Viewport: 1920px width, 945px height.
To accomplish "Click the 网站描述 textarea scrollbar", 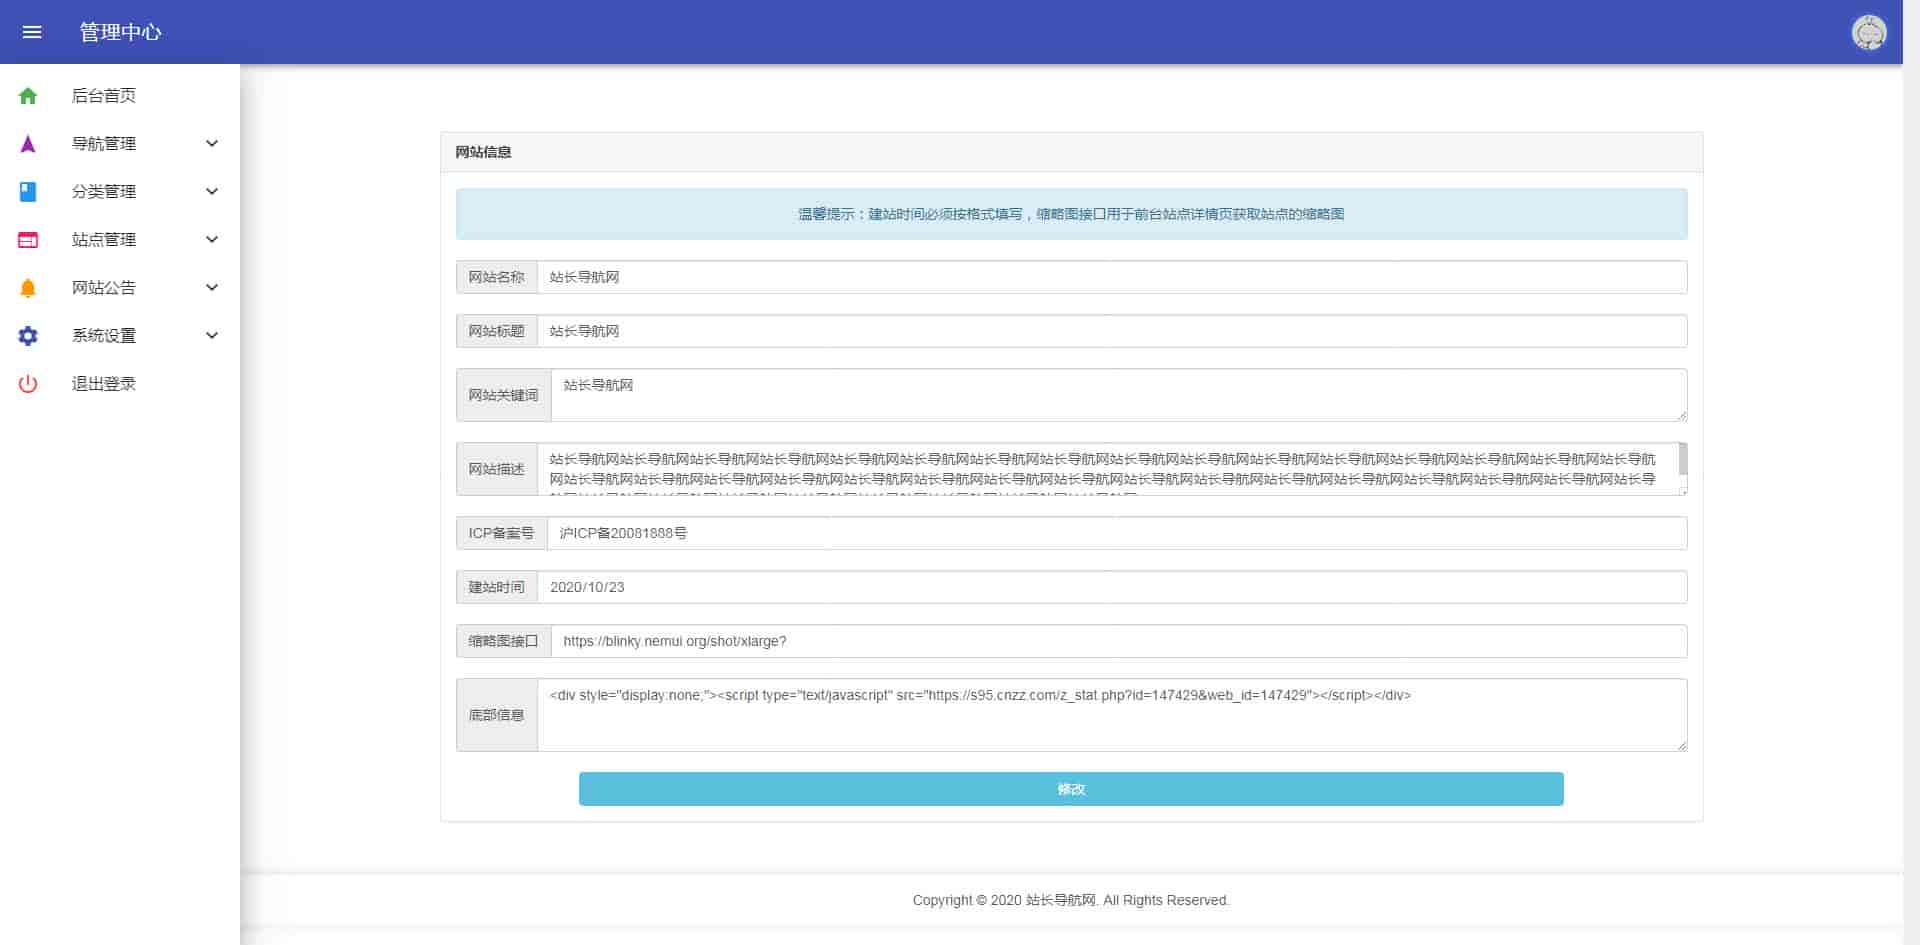I will [1683, 460].
